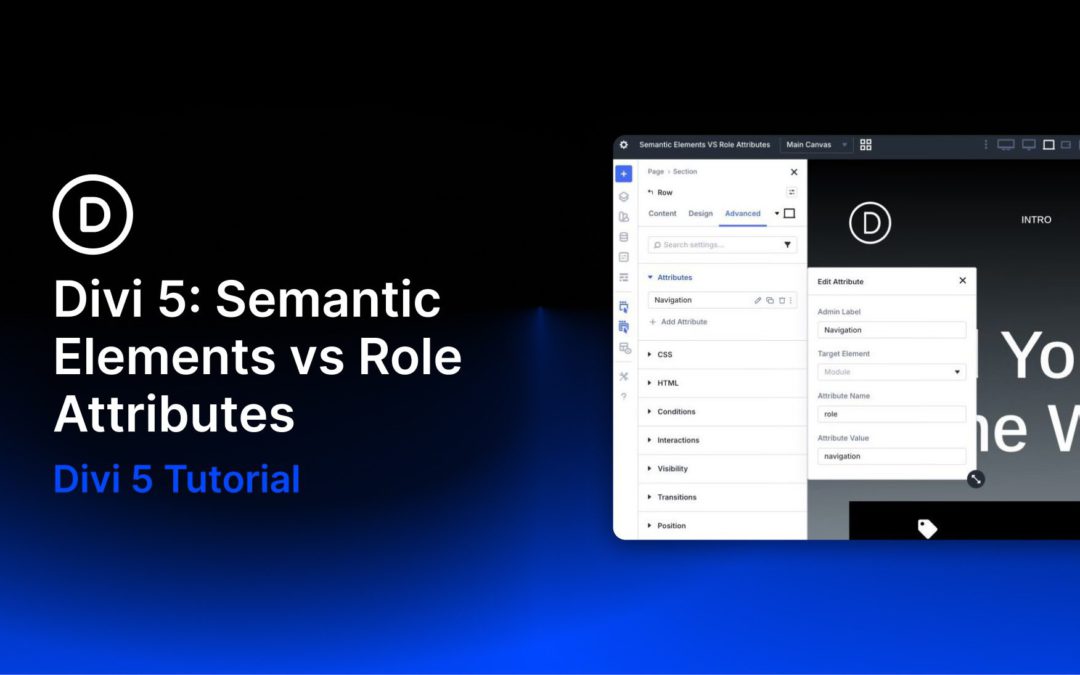Switch to the Design tab

[x=700, y=214]
